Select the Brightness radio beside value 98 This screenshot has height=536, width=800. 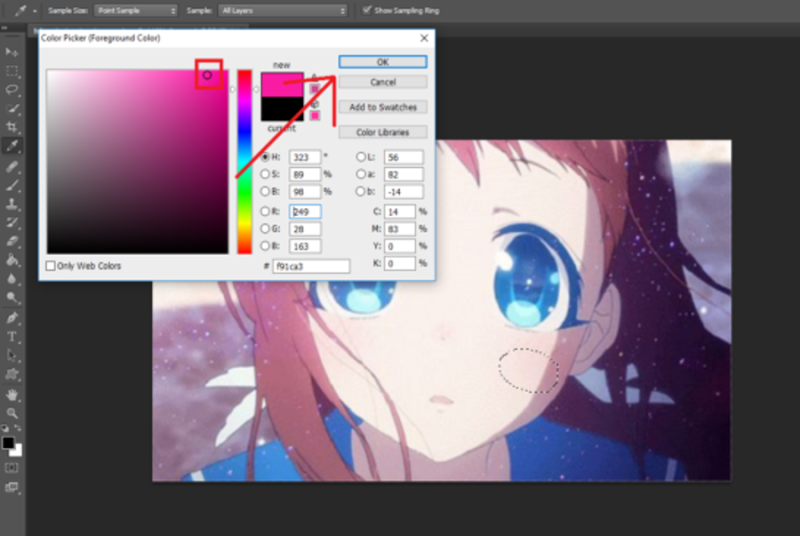[265, 191]
